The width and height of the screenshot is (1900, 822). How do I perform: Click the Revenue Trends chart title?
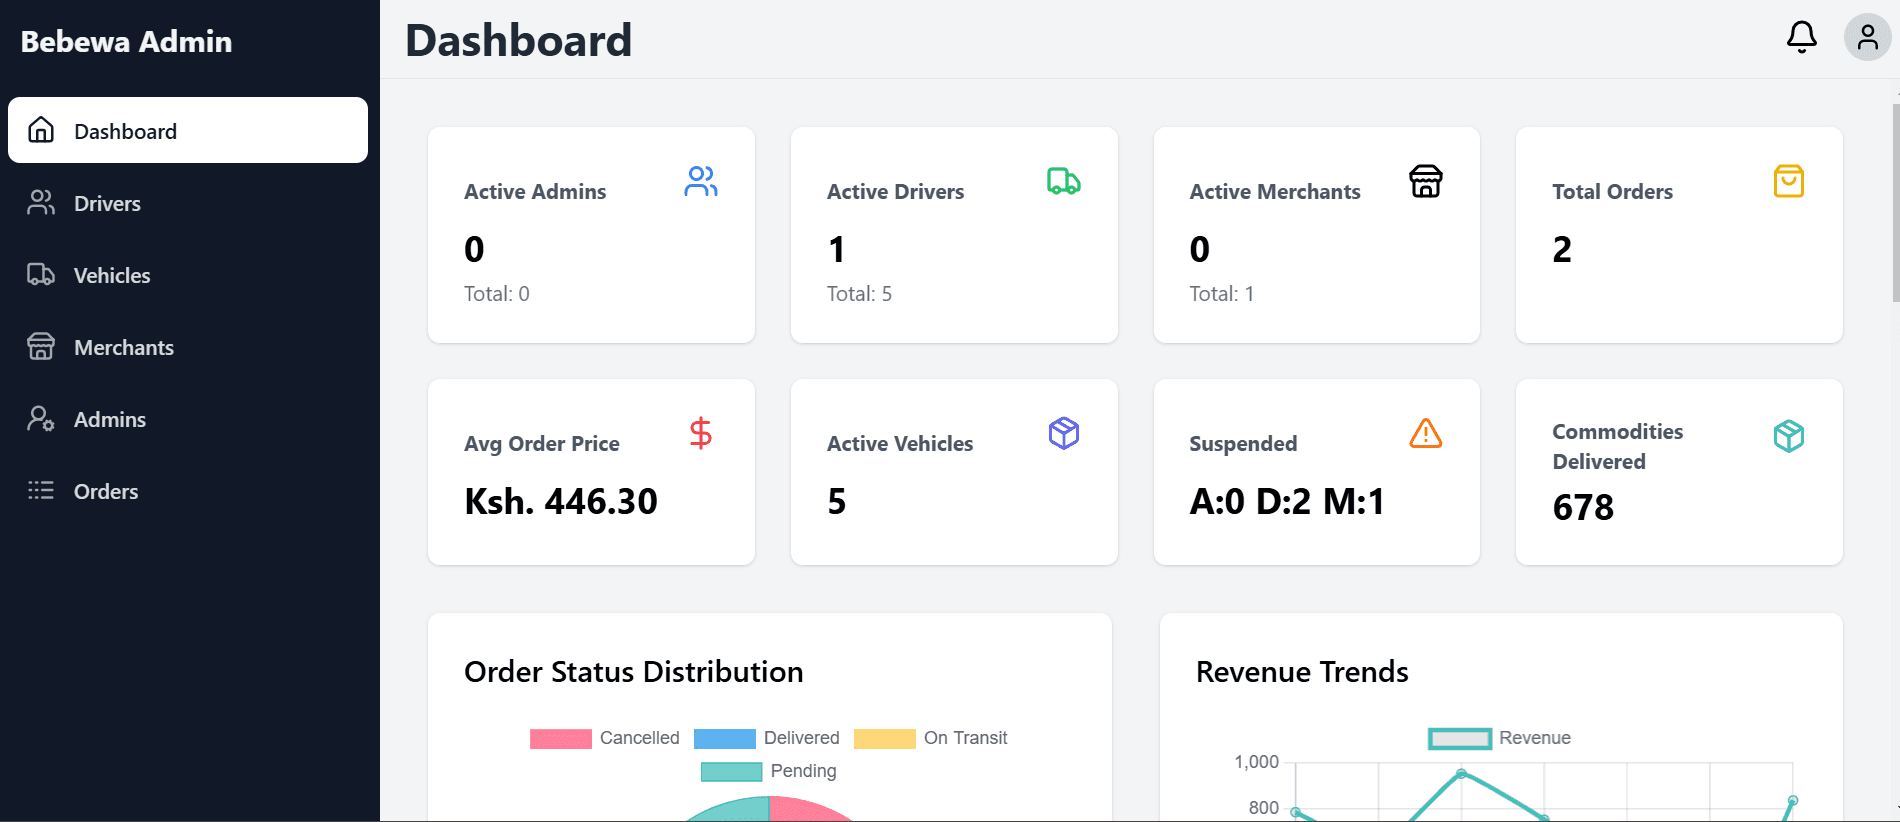point(1302,671)
